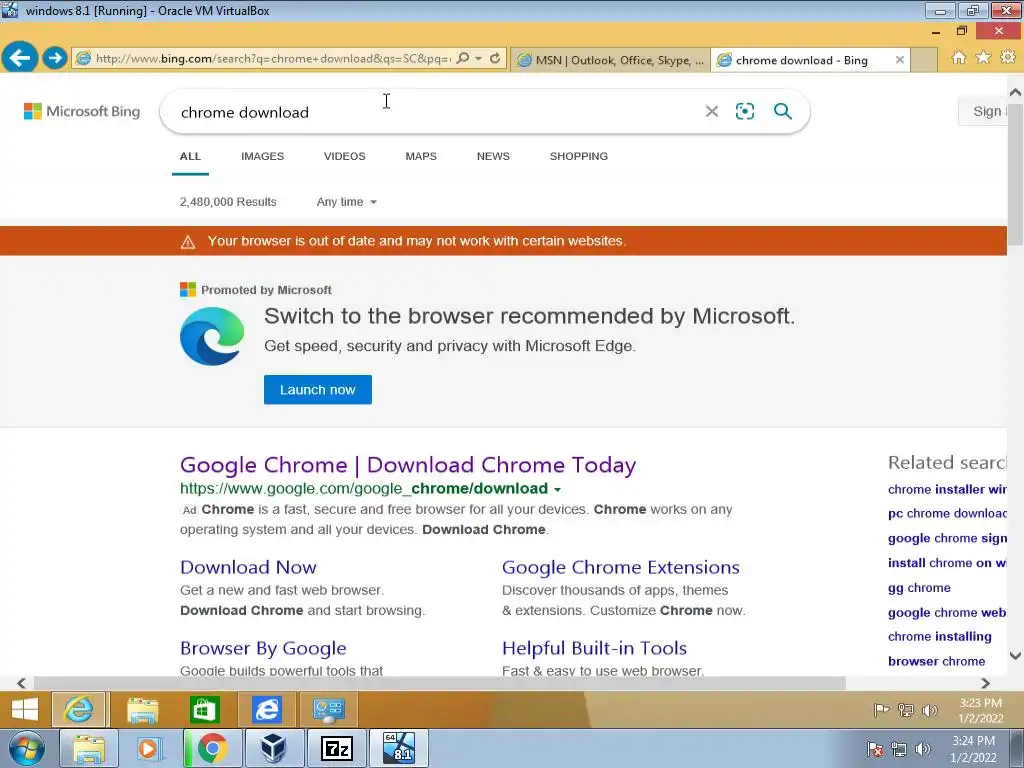
Task: Switch to NEWS results
Action: [493, 156]
